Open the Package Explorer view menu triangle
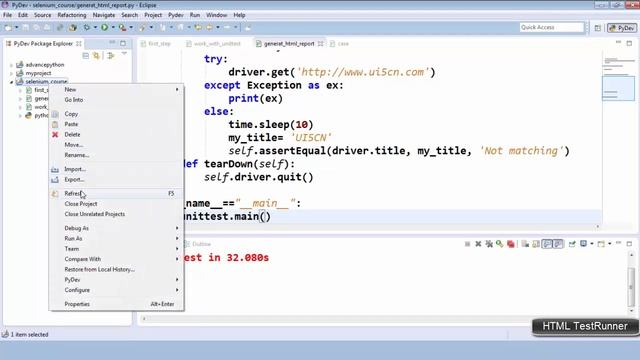640x360 pixels. [124, 54]
